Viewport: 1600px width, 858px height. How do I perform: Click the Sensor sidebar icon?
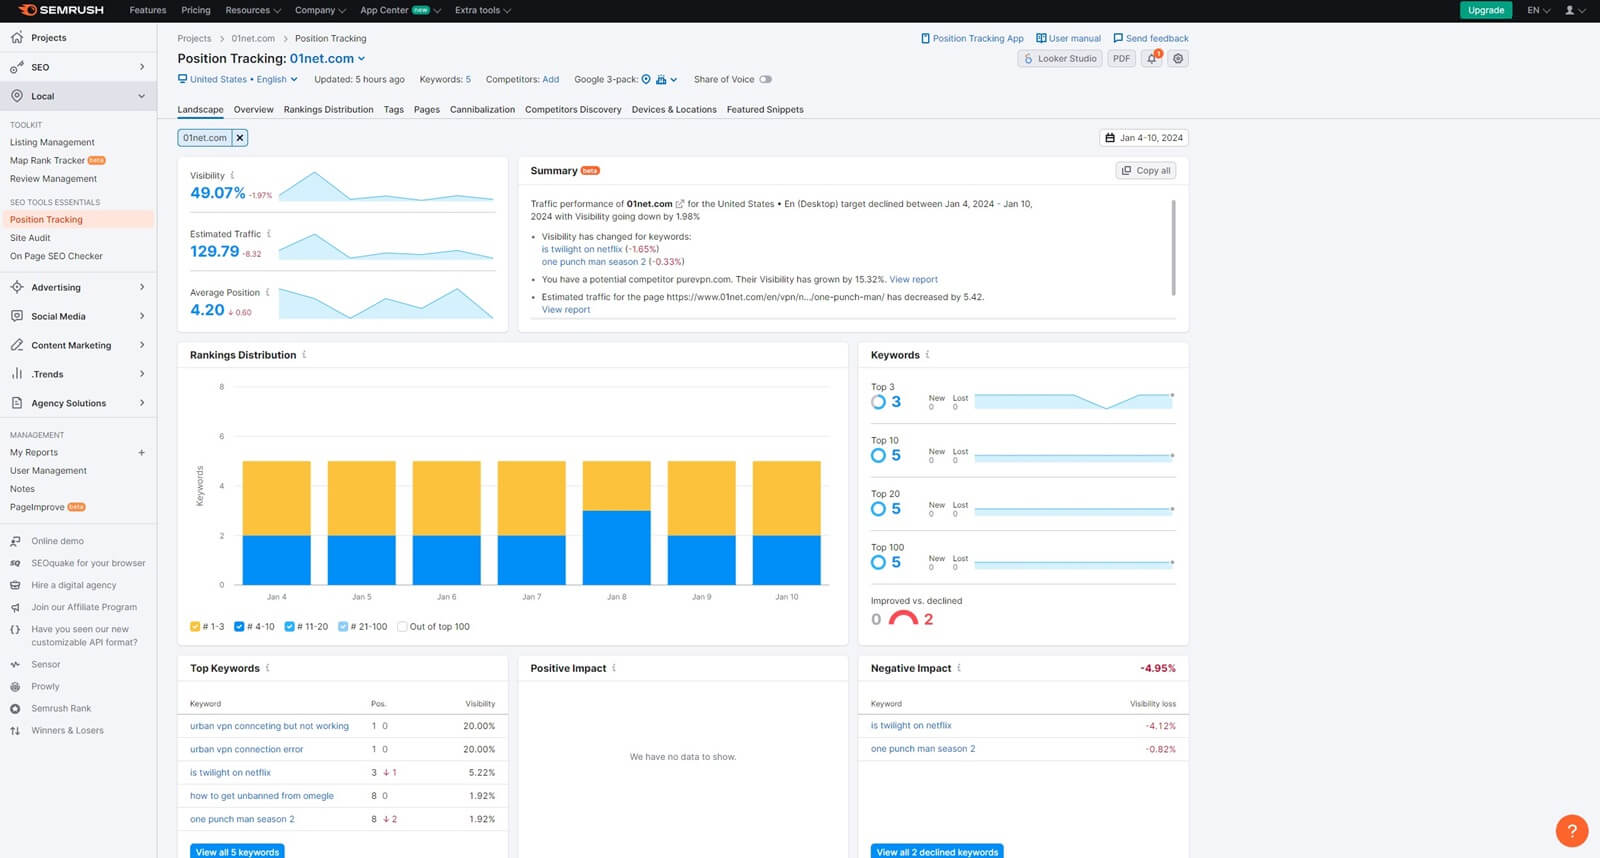15,665
